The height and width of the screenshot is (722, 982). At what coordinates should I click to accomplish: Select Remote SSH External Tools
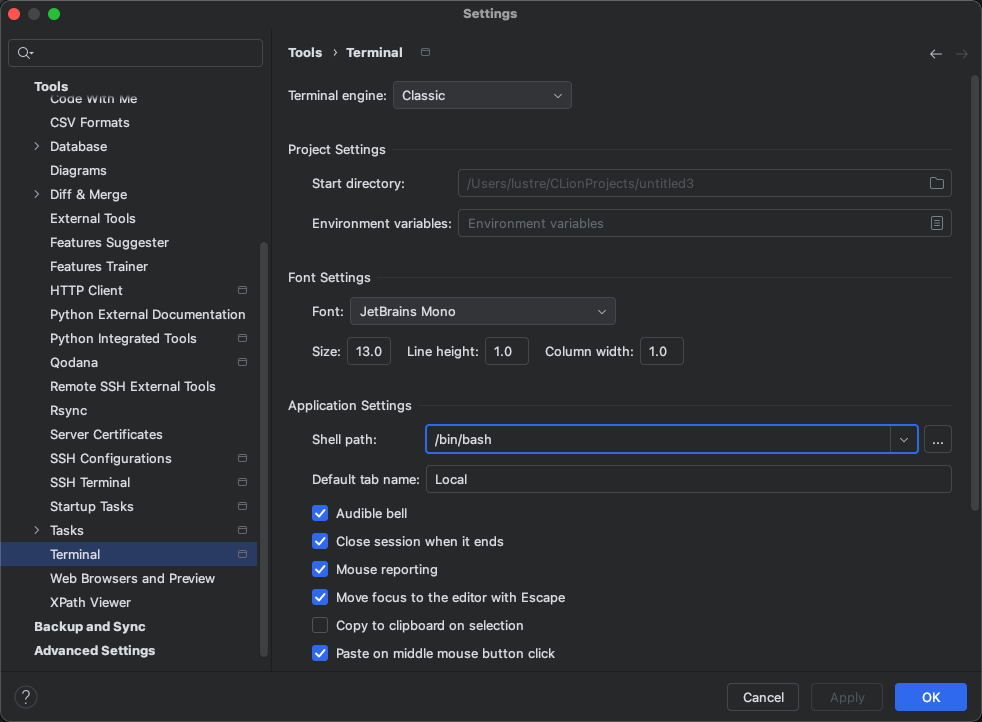[133, 386]
